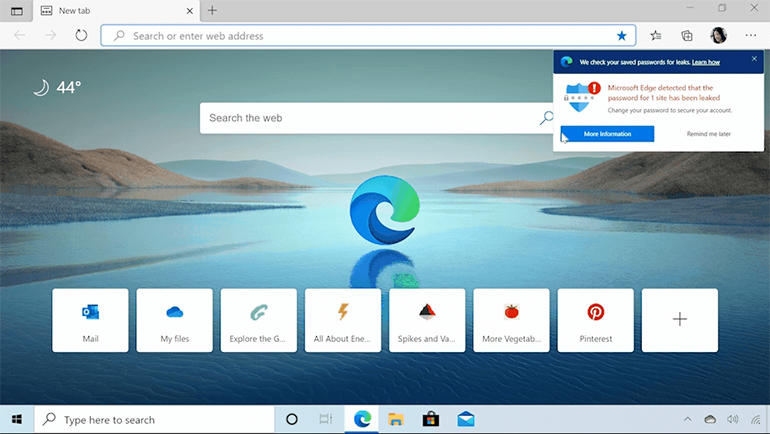The width and height of the screenshot is (770, 434).
Task: Add a new quick link tile
Action: [x=680, y=320]
